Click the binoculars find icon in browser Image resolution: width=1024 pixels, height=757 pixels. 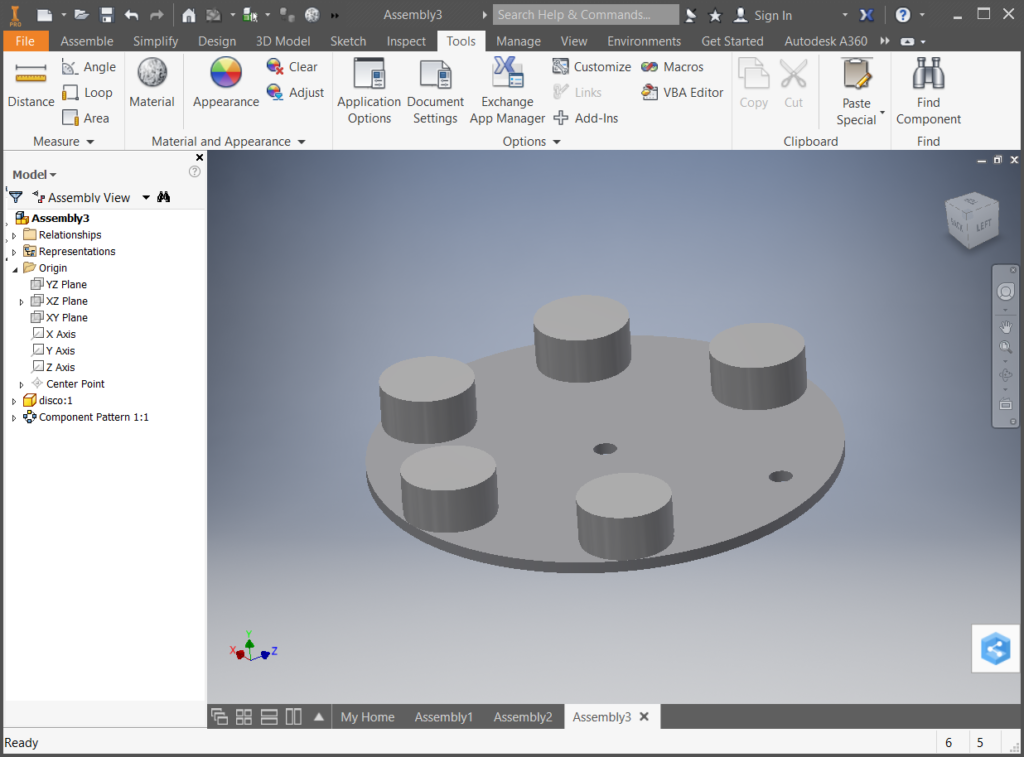163,197
